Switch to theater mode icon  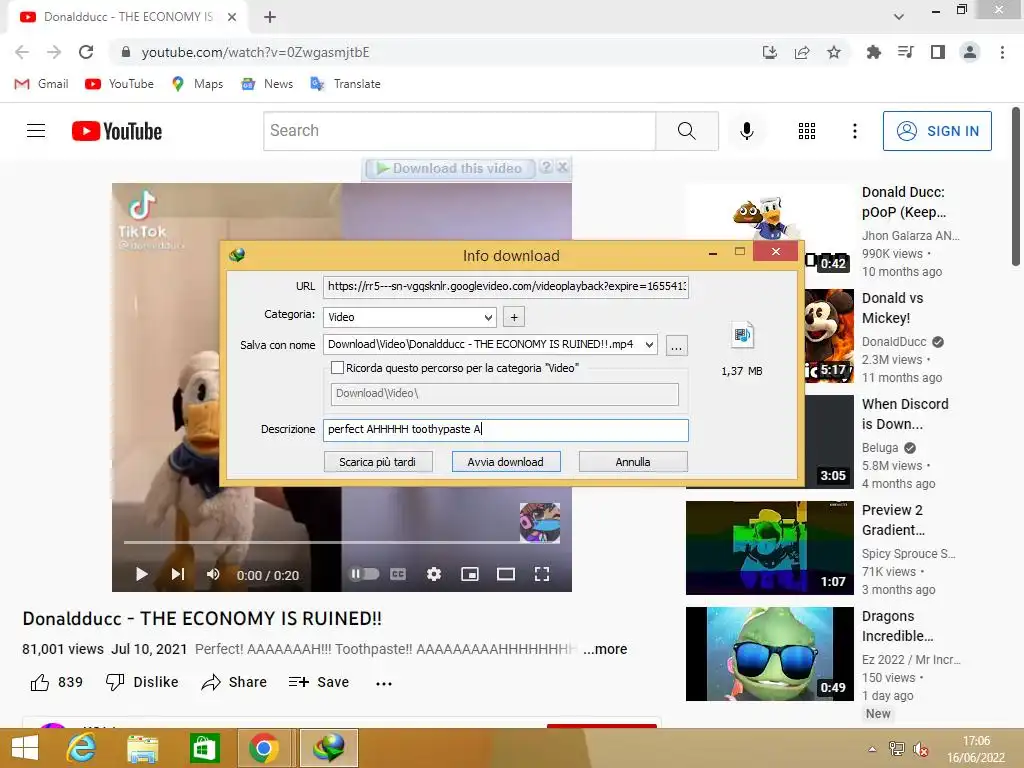(x=506, y=574)
